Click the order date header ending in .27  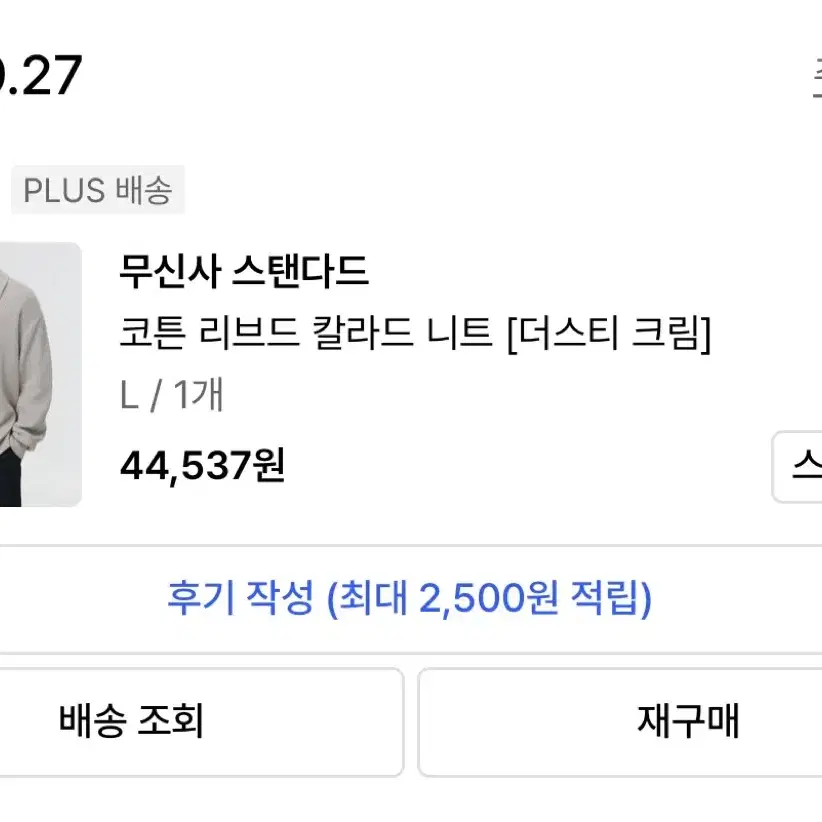point(41,75)
